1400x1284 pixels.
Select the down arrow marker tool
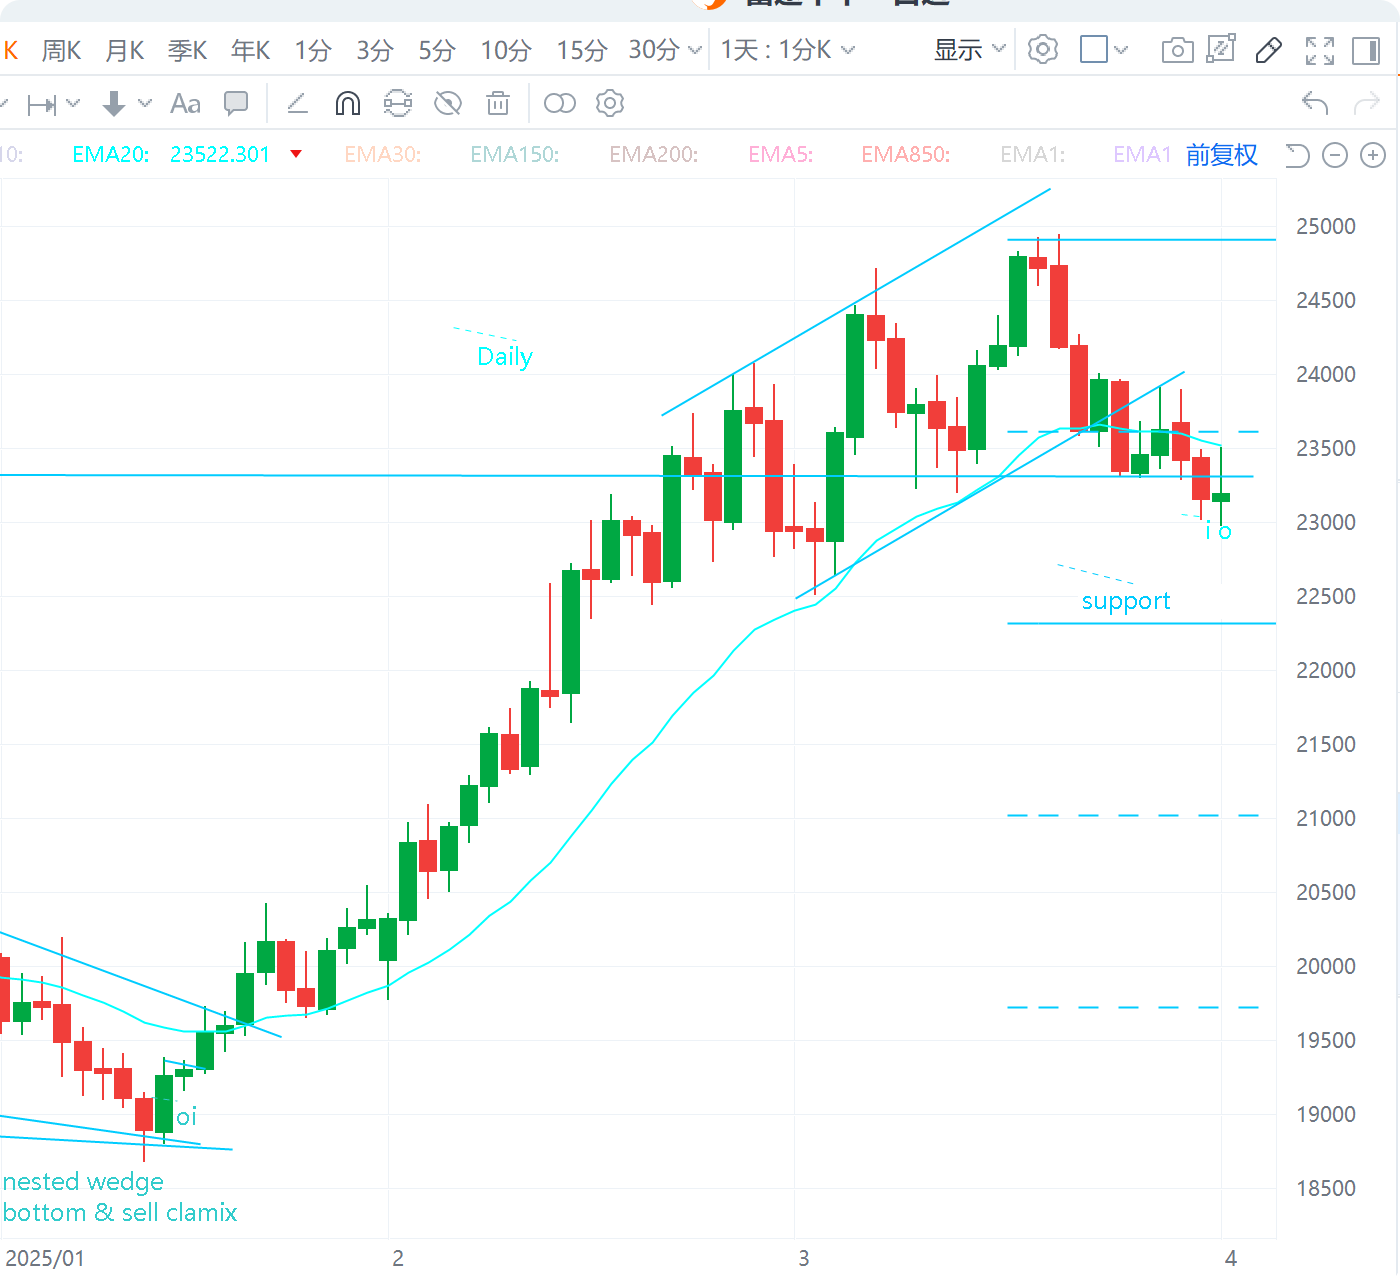point(114,103)
